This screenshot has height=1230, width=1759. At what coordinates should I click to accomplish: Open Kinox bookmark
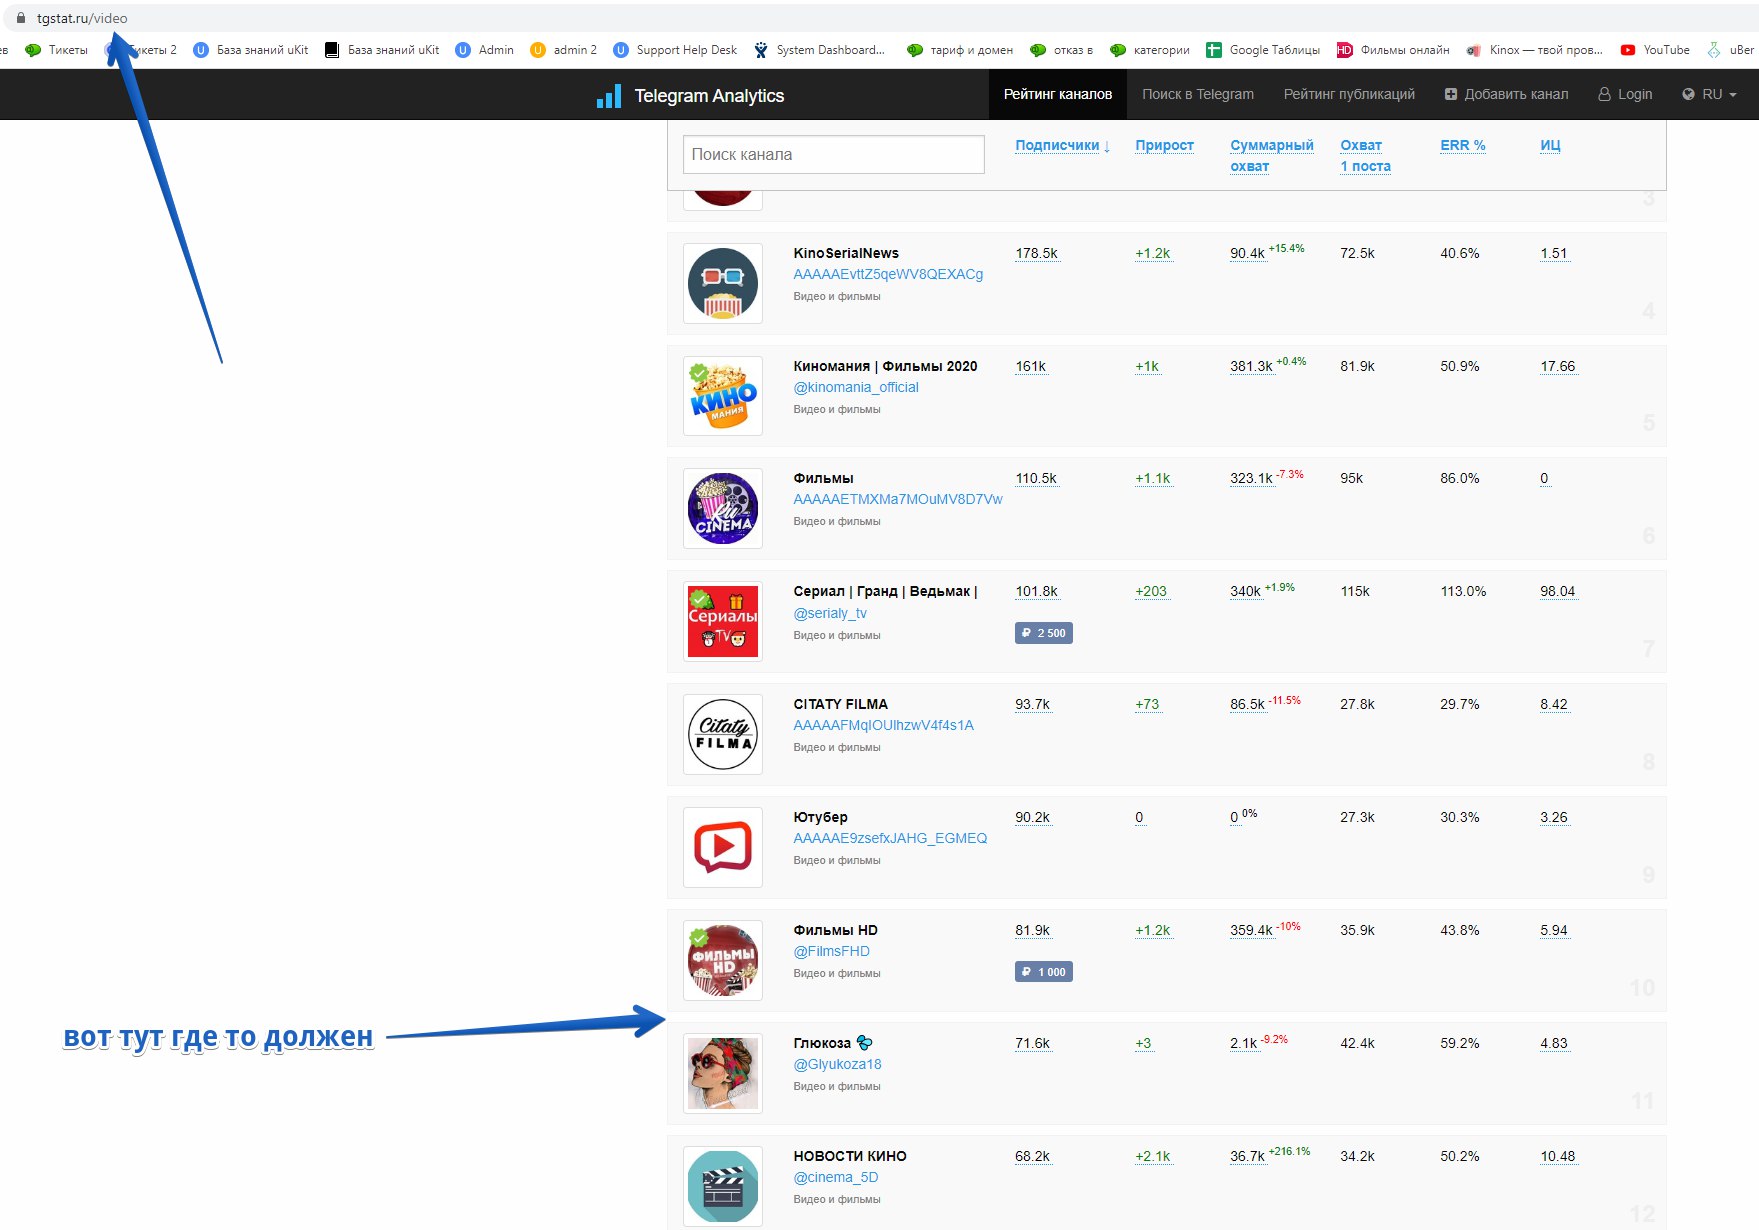(x=1534, y=50)
